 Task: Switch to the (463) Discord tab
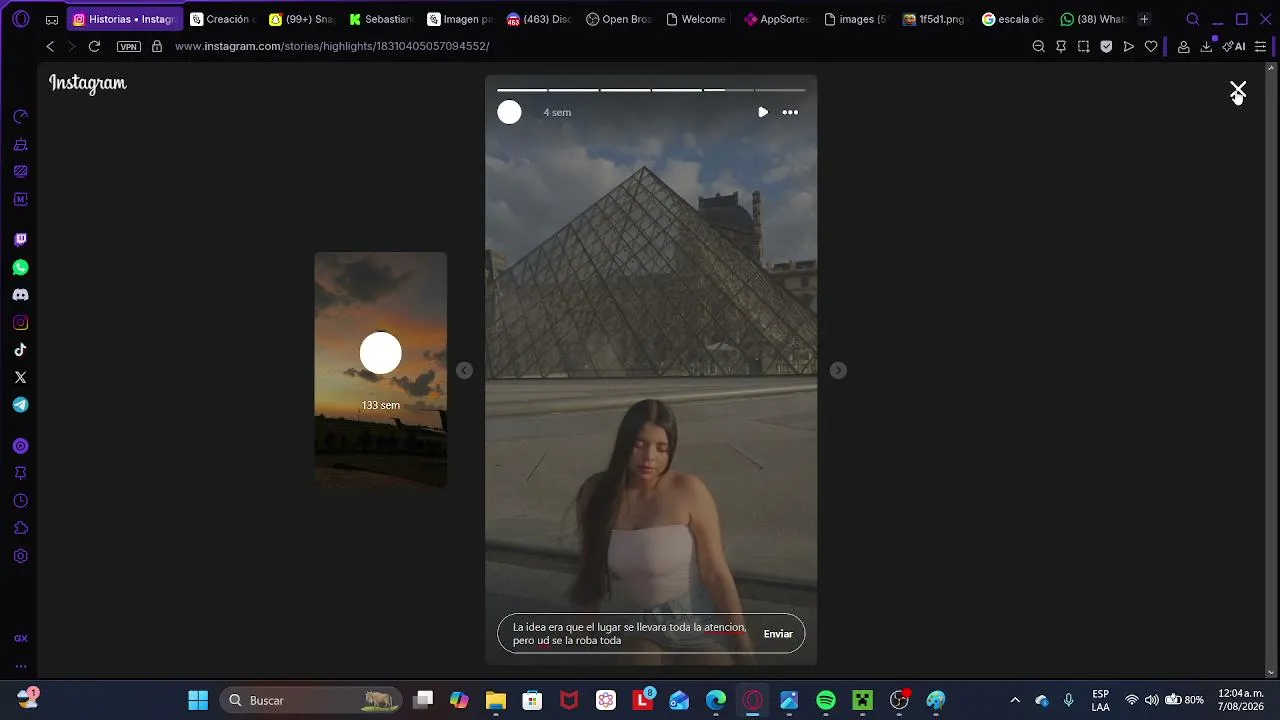(540, 19)
